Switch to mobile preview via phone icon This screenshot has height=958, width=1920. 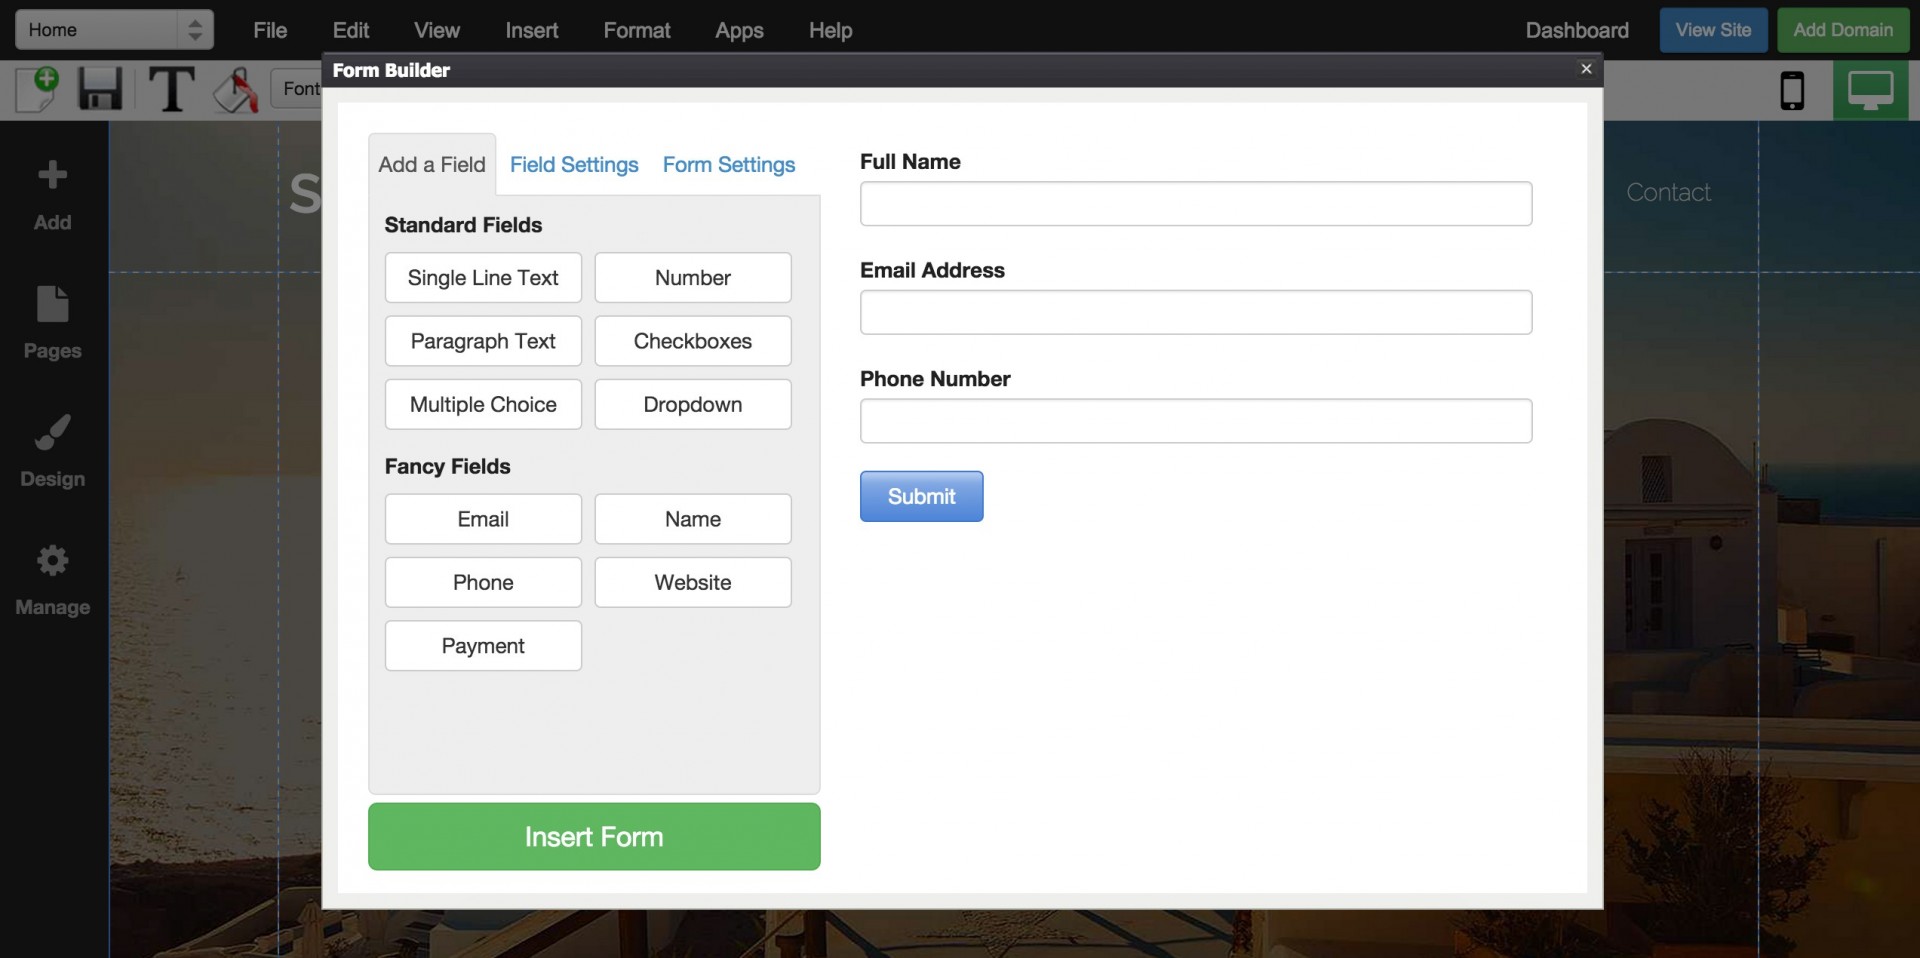tap(1793, 89)
